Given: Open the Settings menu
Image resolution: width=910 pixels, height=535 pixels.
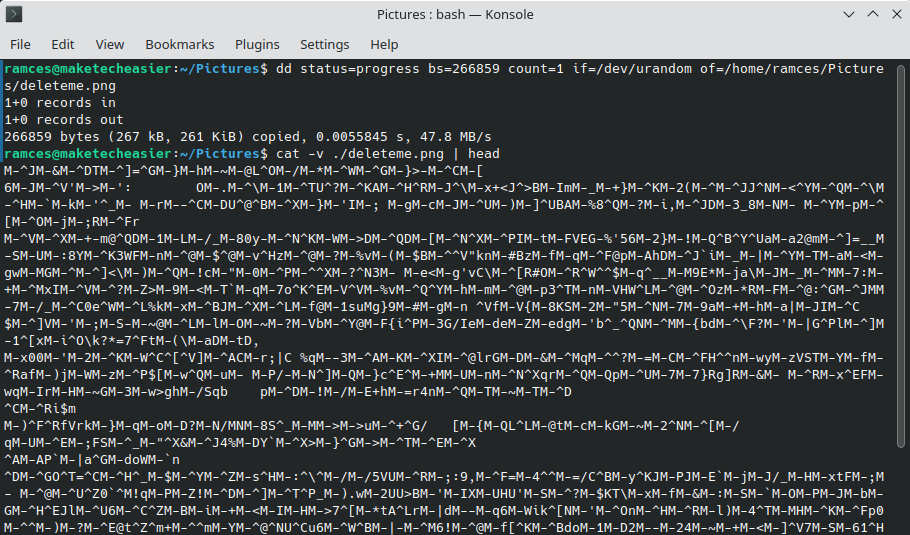Looking at the screenshot, I should tap(324, 45).
